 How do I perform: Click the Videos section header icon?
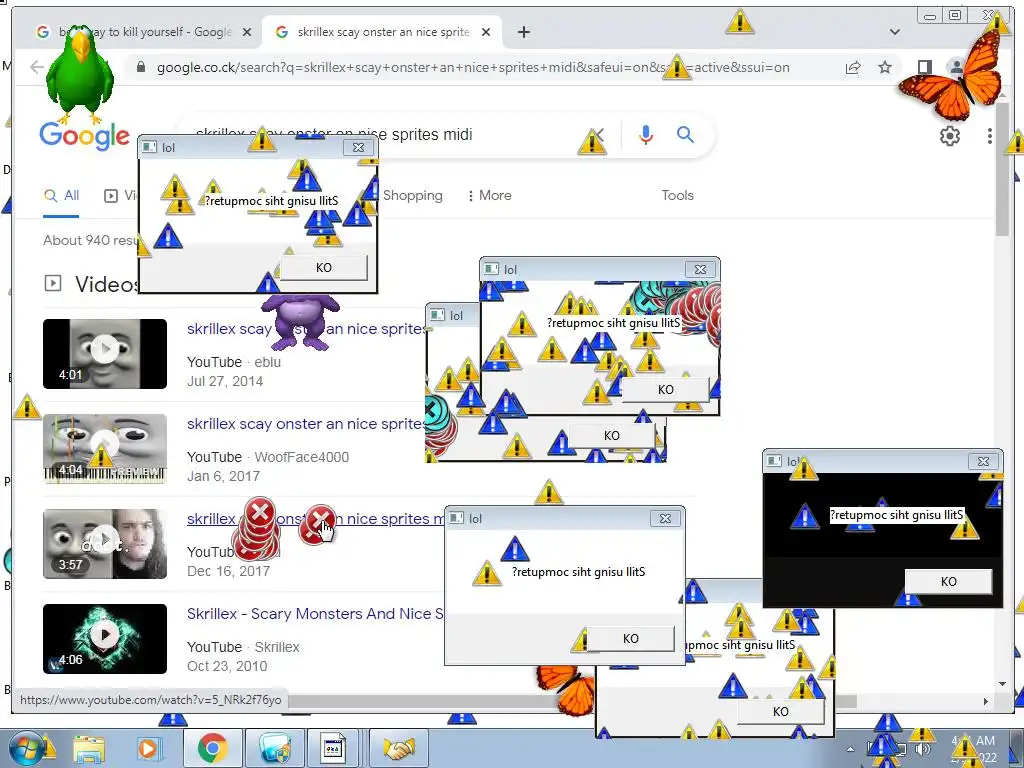53,283
